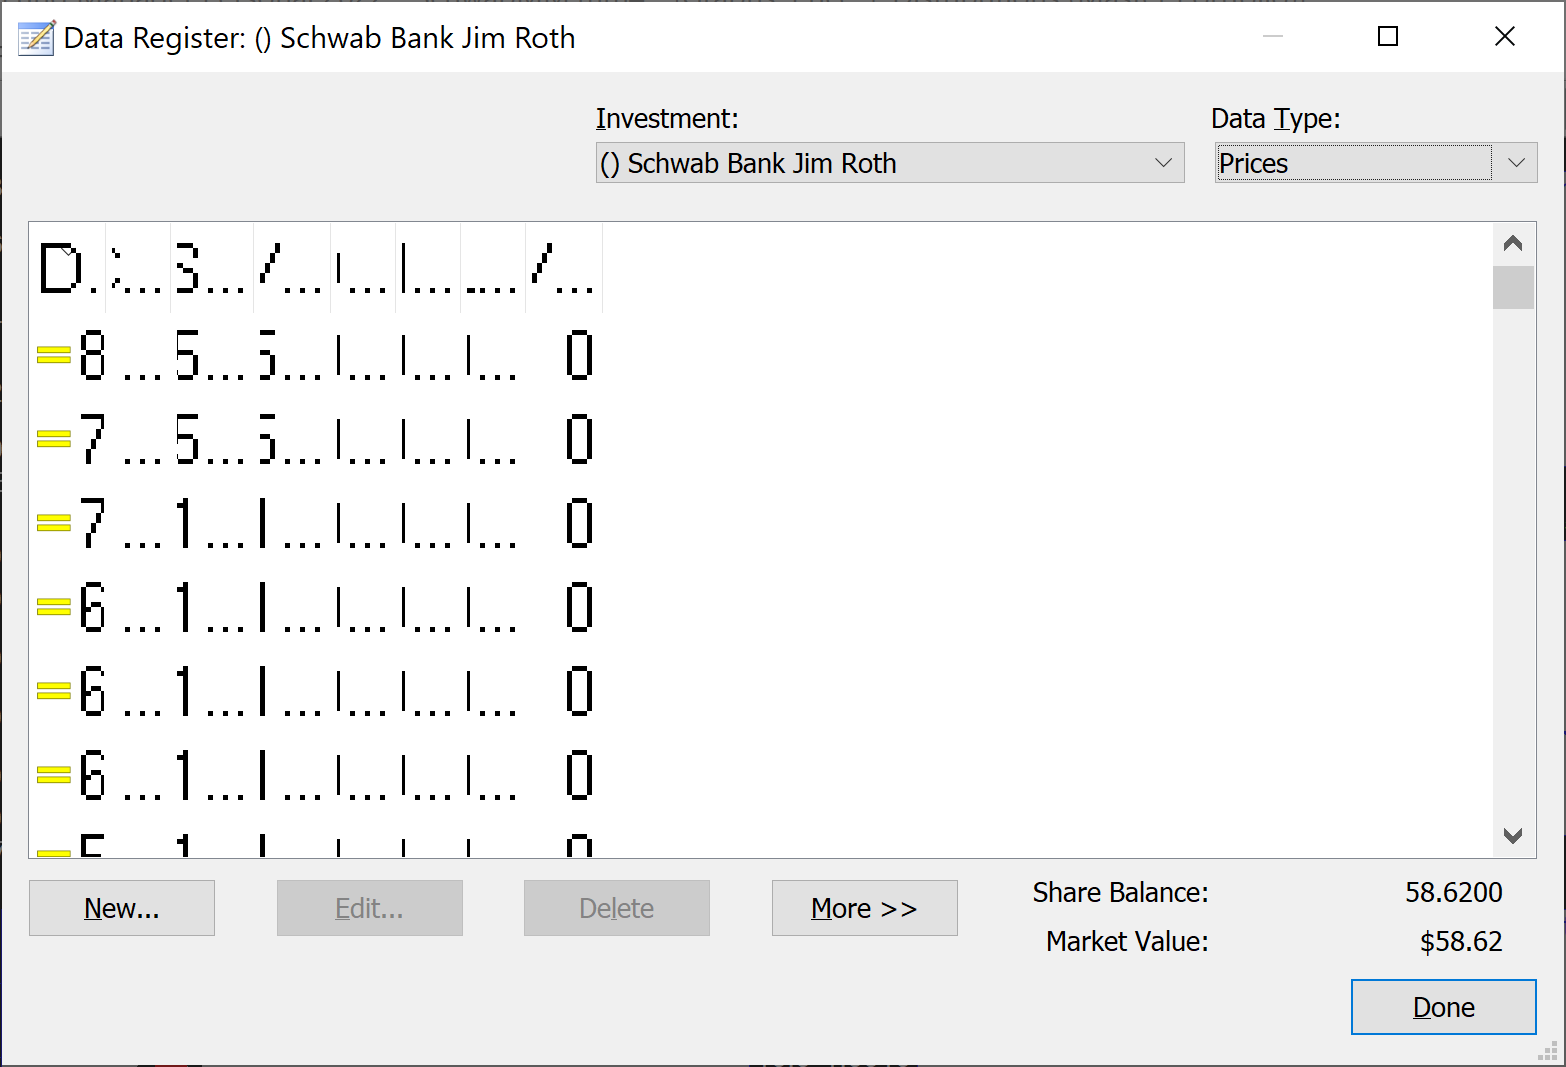Viewport: 1566px width, 1067px height.
Task: Click the scroll down arrow of the list
Action: (x=1513, y=836)
